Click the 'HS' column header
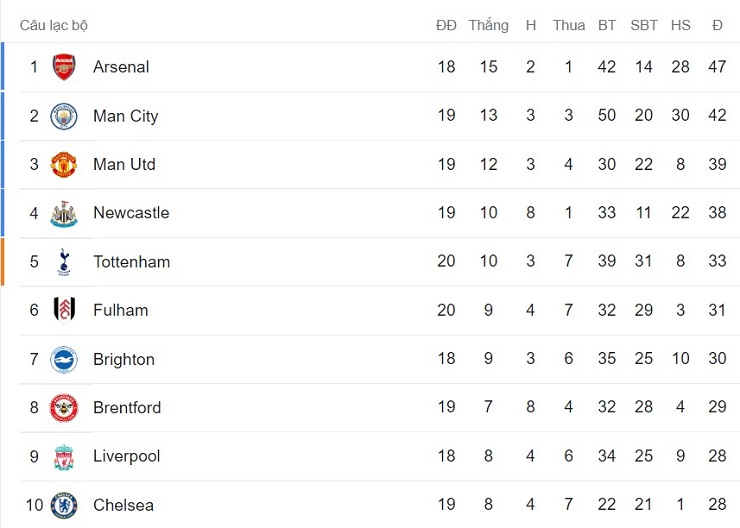 coord(681,25)
